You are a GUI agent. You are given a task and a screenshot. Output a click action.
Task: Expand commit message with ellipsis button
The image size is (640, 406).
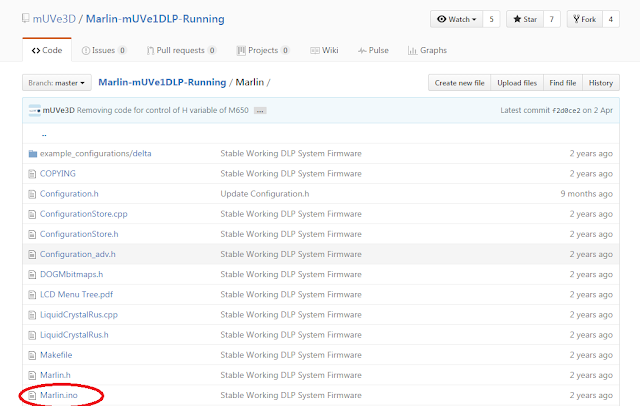(260, 111)
